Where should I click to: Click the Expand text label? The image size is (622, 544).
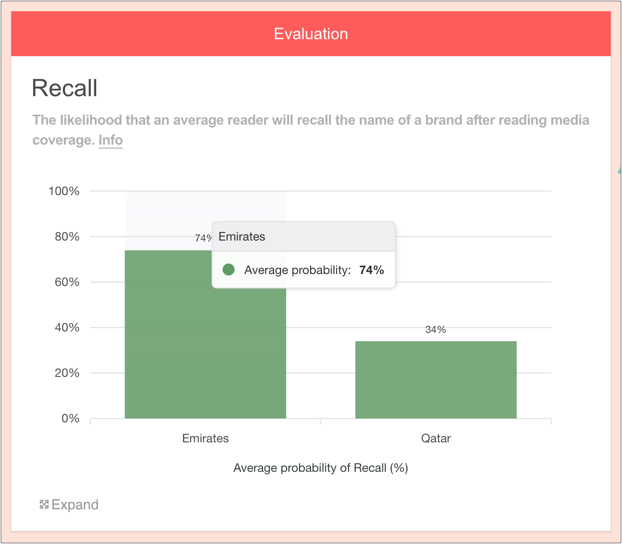pos(75,505)
